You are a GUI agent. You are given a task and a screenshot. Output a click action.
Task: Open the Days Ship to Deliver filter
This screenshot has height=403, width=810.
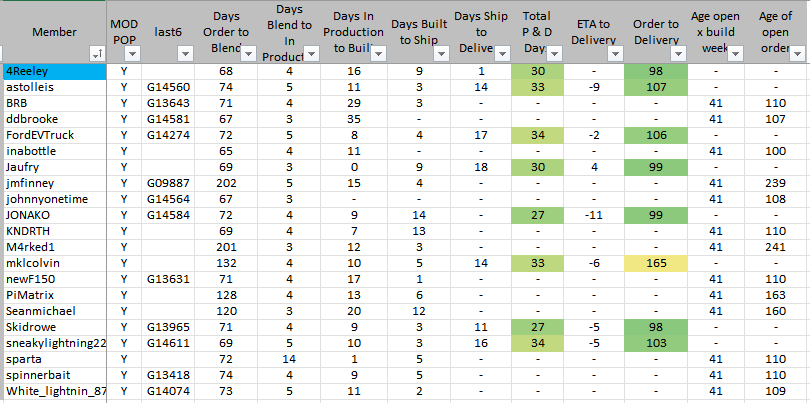(x=501, y=53)
